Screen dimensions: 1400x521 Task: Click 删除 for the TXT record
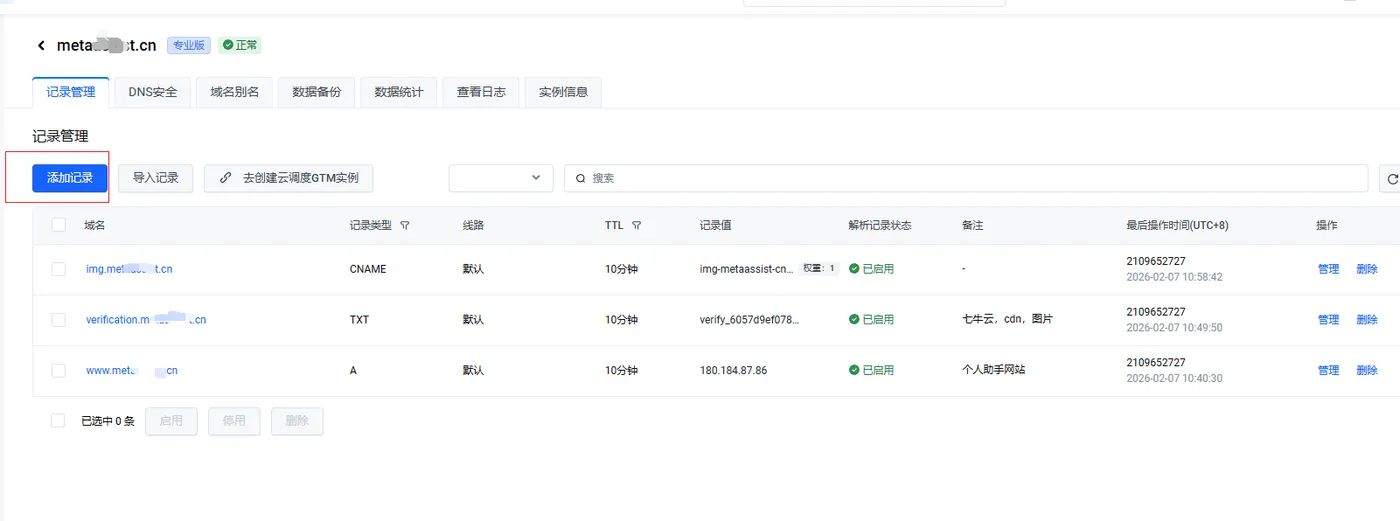(1367, 320)
